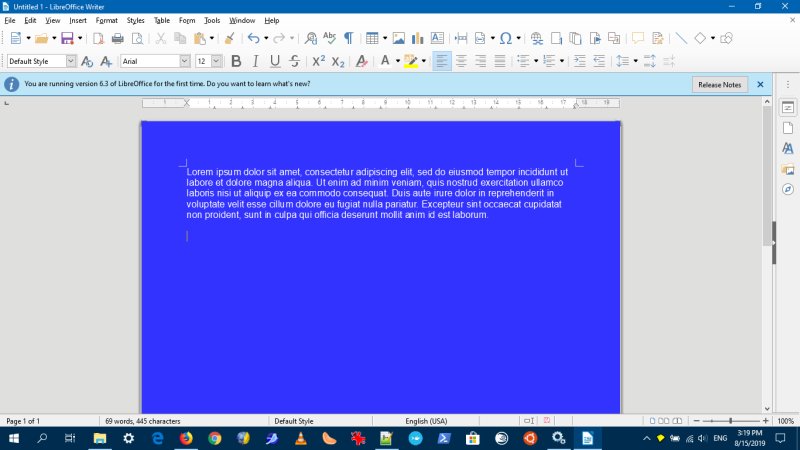Insert special character Omega icon
Screen dimensions: 800x450
506,38
